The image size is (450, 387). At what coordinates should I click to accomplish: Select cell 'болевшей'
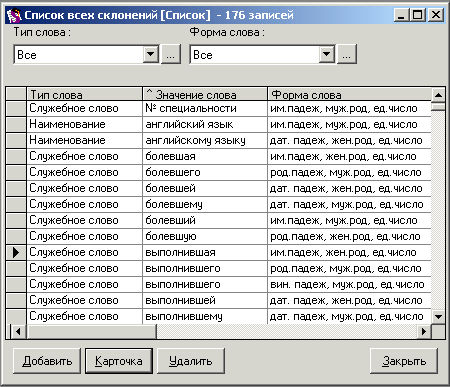point(205,188)
